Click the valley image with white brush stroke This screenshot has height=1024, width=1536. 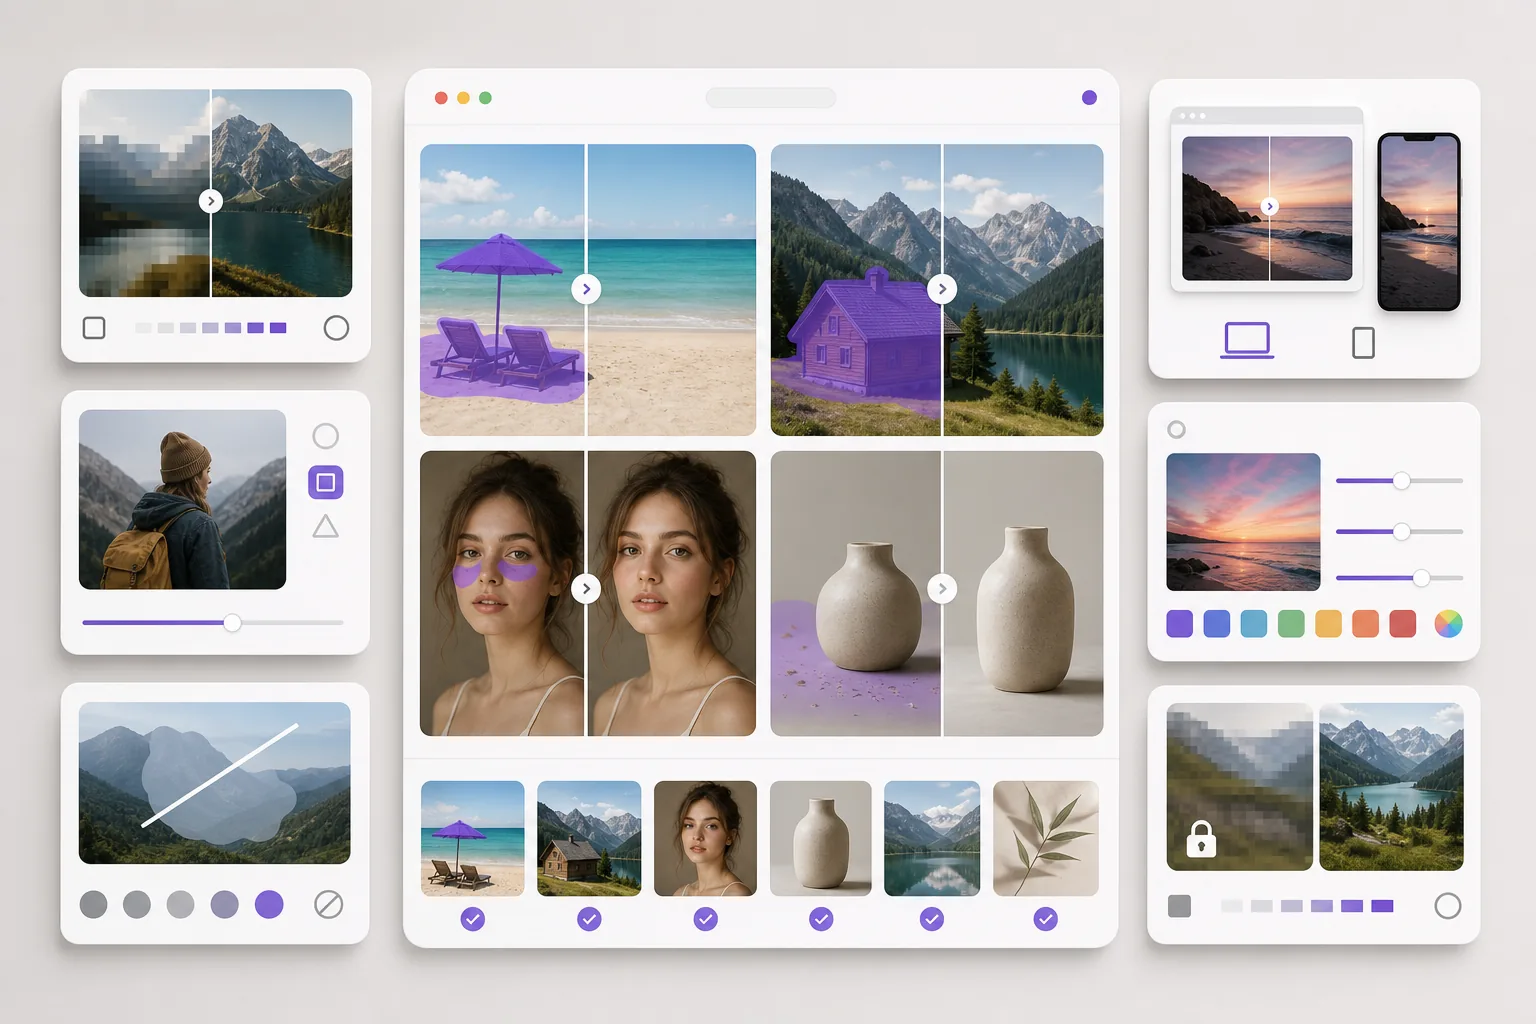(215, 783)
